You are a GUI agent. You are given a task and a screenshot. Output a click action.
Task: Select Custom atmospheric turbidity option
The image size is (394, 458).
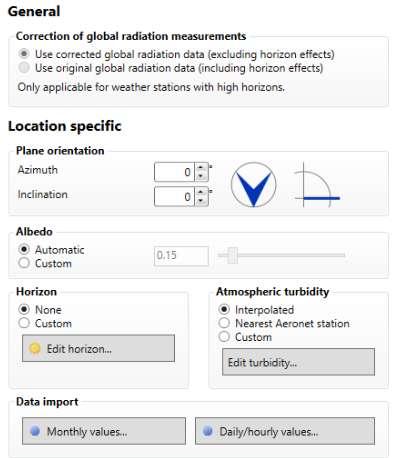coord(224,337)
